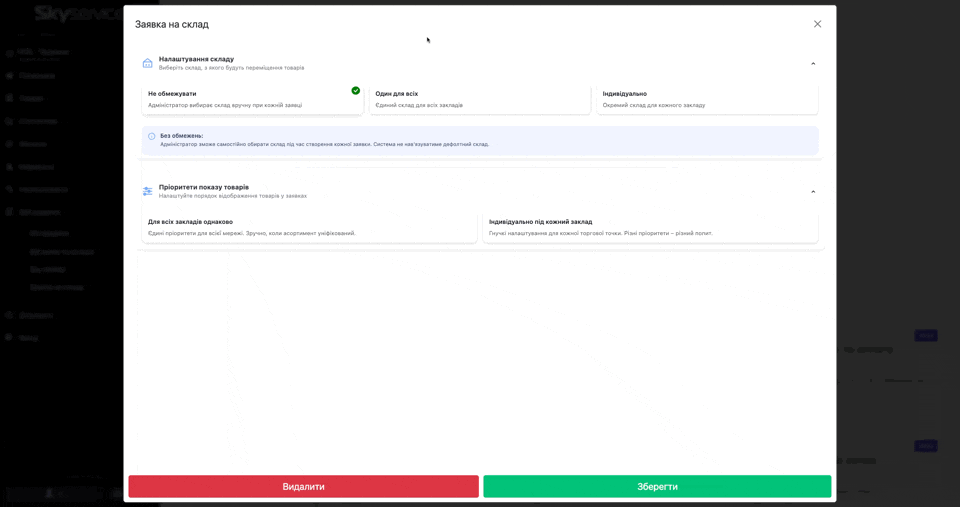Choose Для всіх закладів однаково priority
This screenshot has height=507, width=960.
click(309, 227)
